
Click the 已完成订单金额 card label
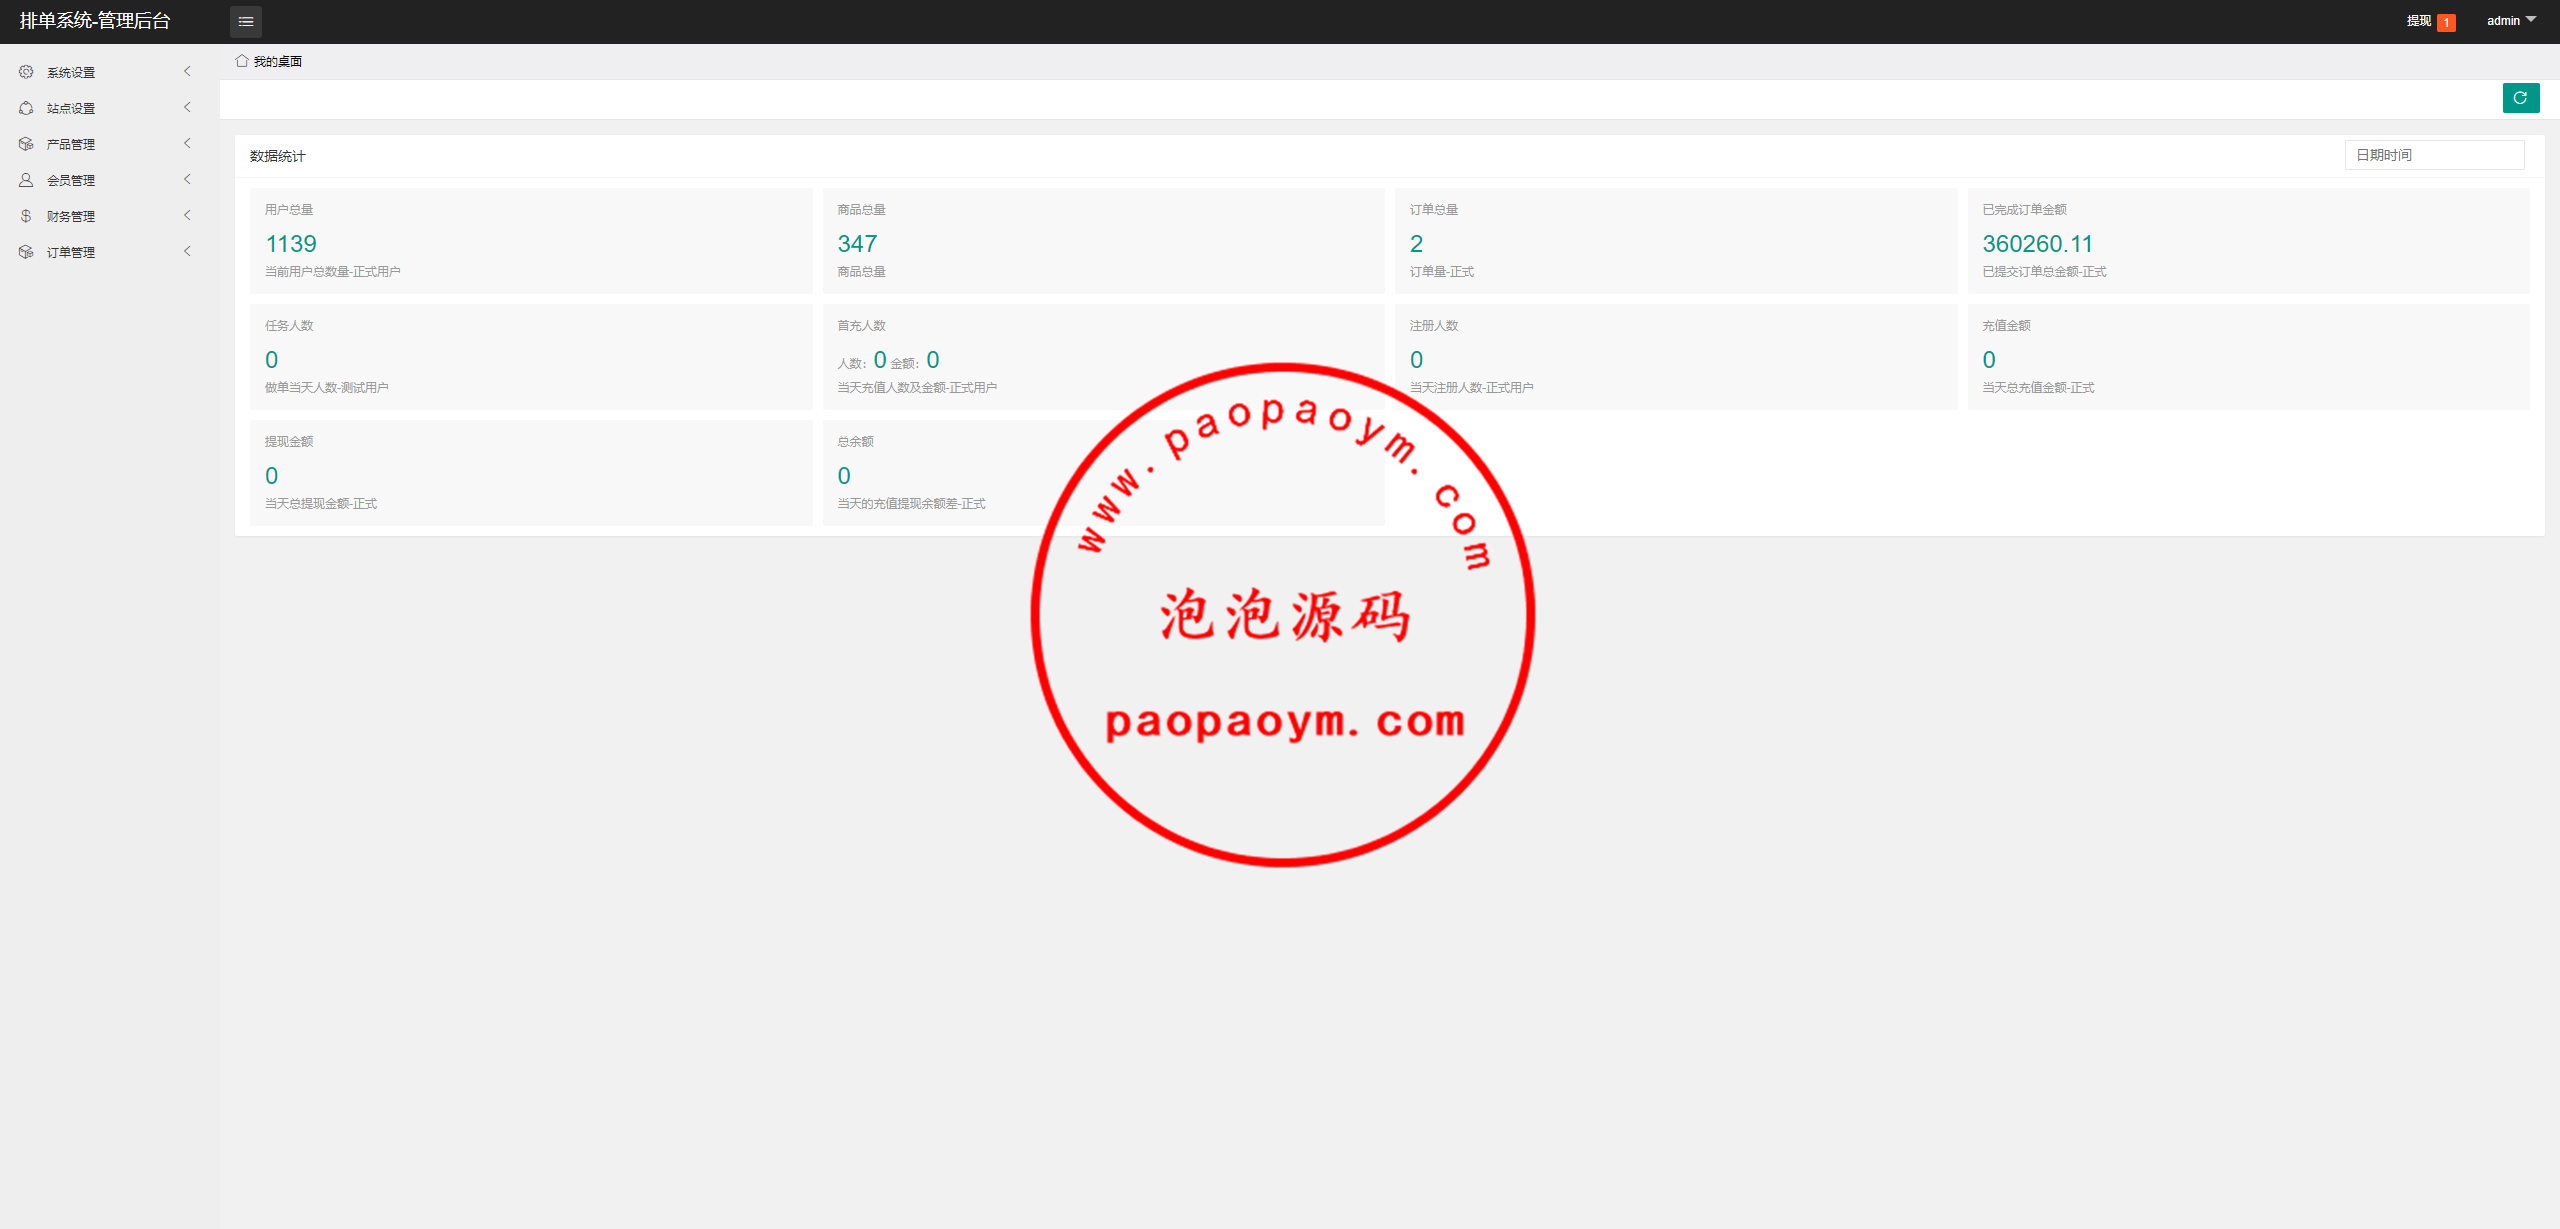tap(2024, 210)
